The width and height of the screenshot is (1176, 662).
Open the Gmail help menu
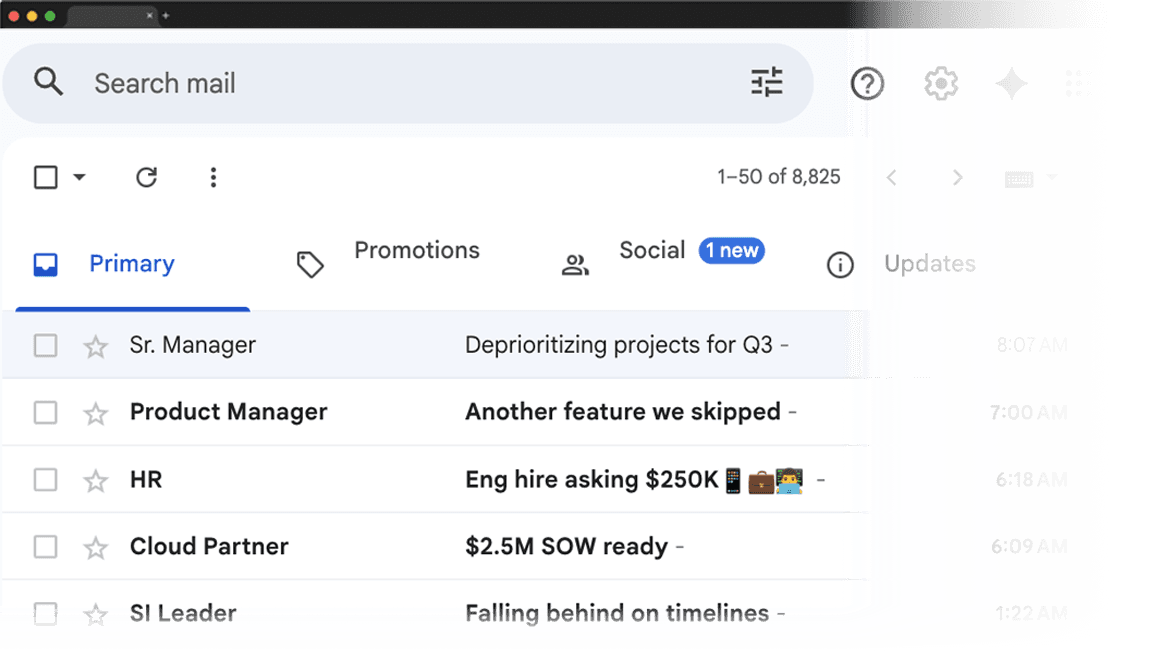(x=867, y=83)
